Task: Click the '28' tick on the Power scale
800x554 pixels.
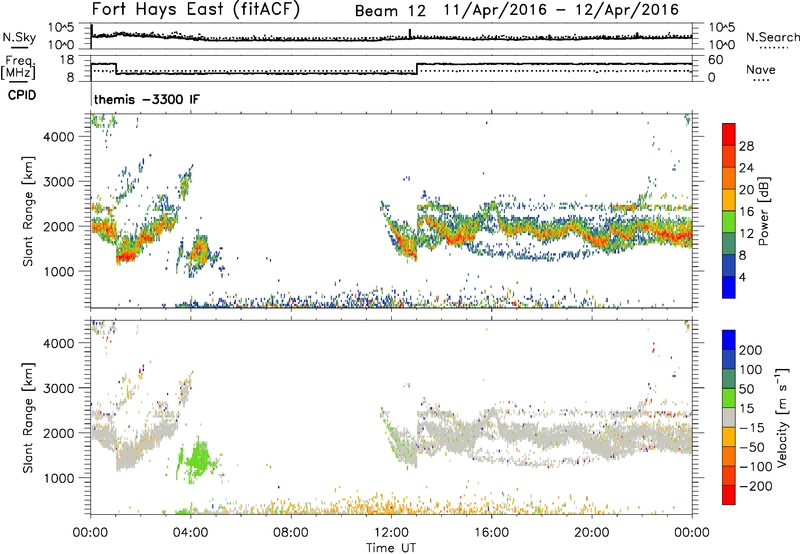Action: (746, 146)
